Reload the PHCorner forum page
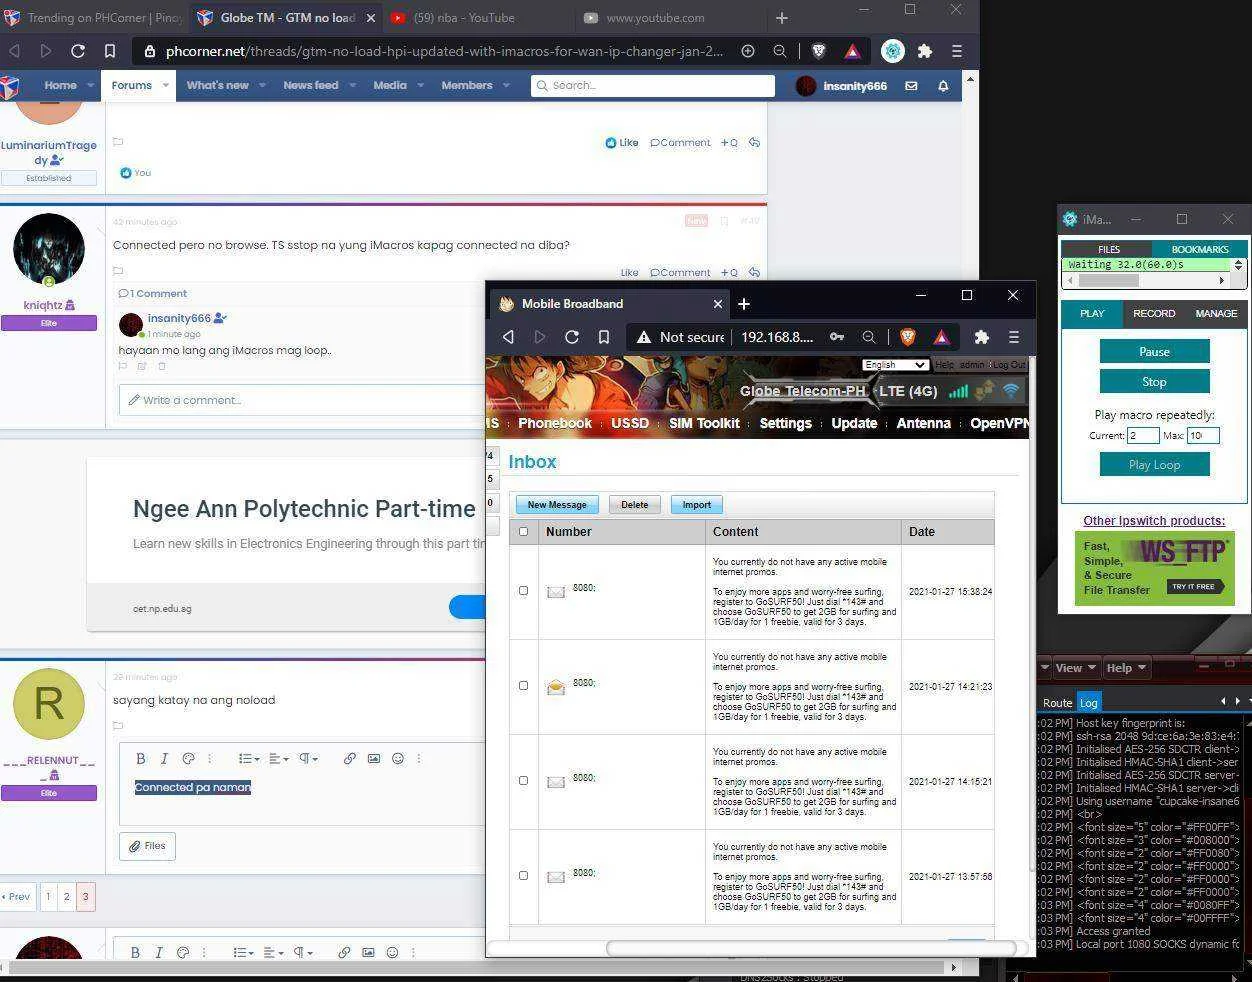1252x982 pixels. pos(77,51)
